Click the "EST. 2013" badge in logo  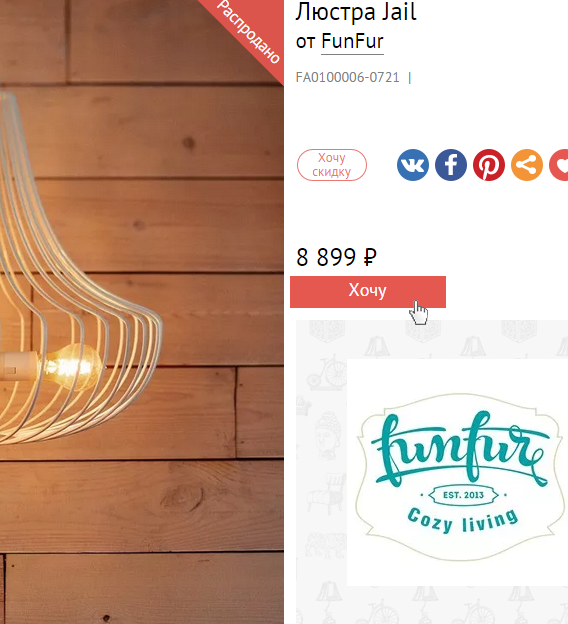(x=463, y=495)
